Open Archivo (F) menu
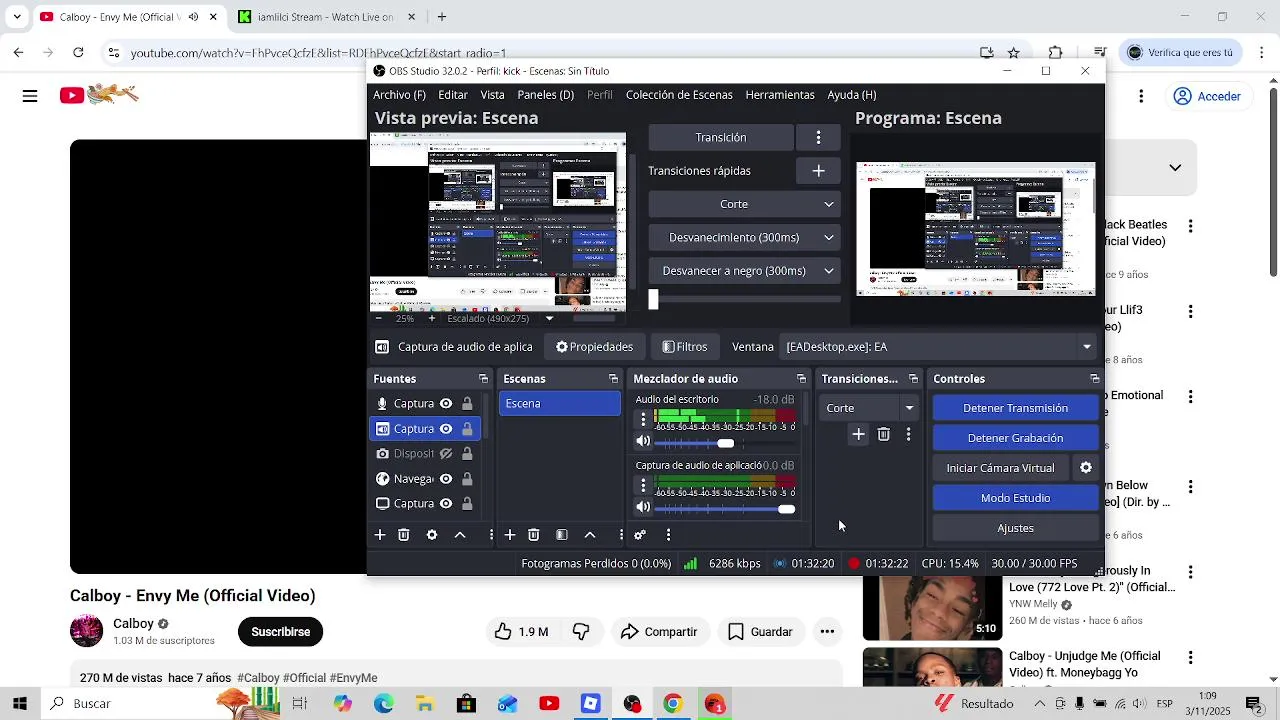 pos(399,95)
